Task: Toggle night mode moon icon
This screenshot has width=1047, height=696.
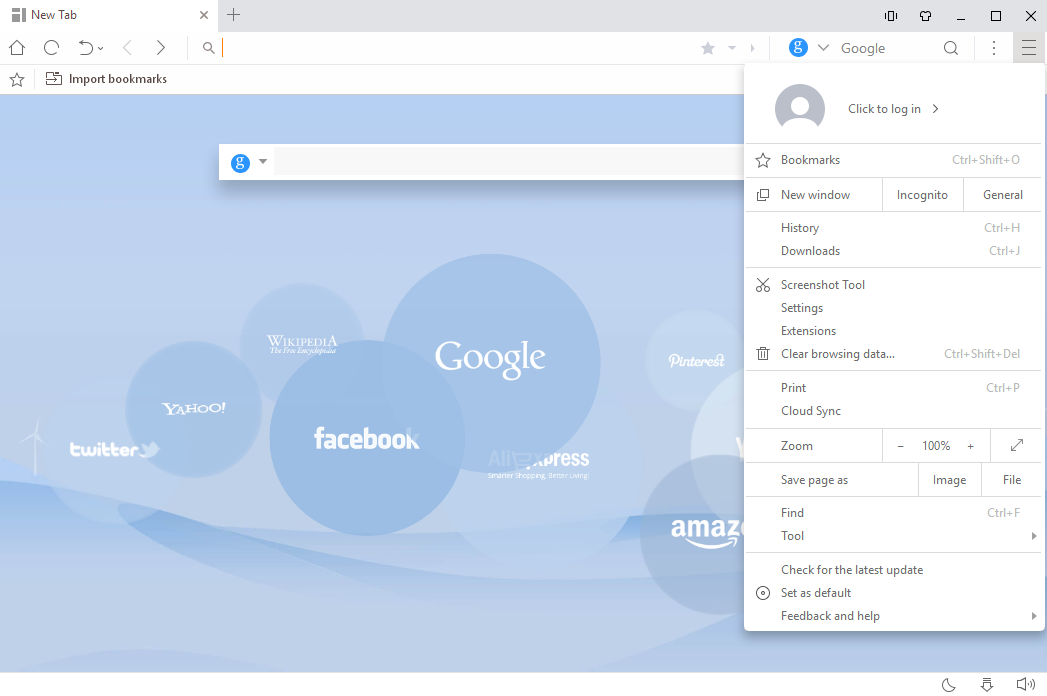Action: pos(948,685)
